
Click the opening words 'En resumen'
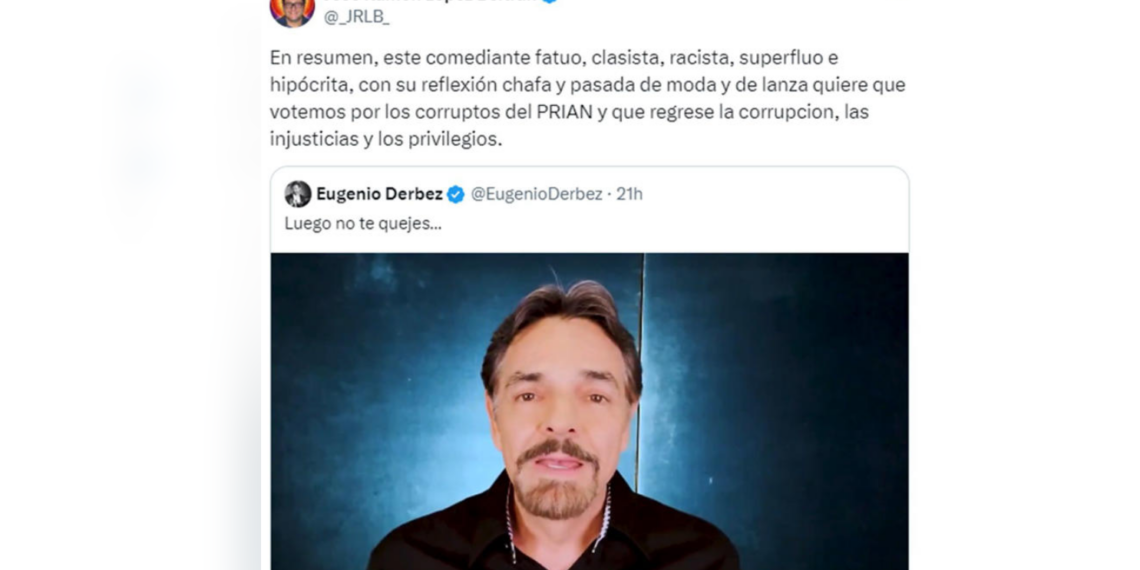(x=311, y=58)
